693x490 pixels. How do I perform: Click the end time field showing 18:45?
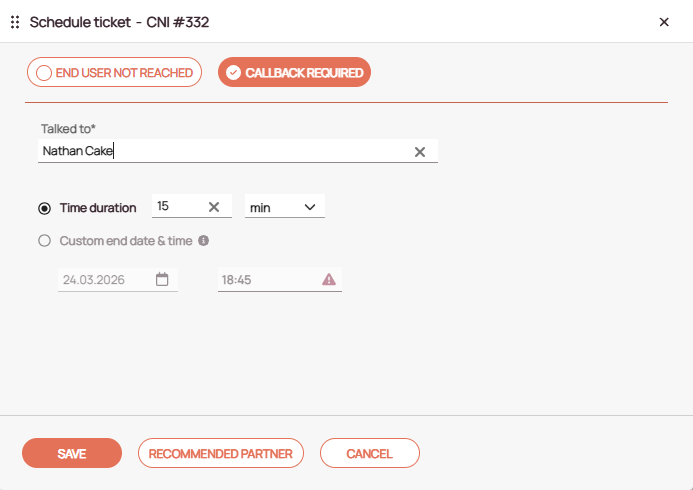click(x=265, y=281)
